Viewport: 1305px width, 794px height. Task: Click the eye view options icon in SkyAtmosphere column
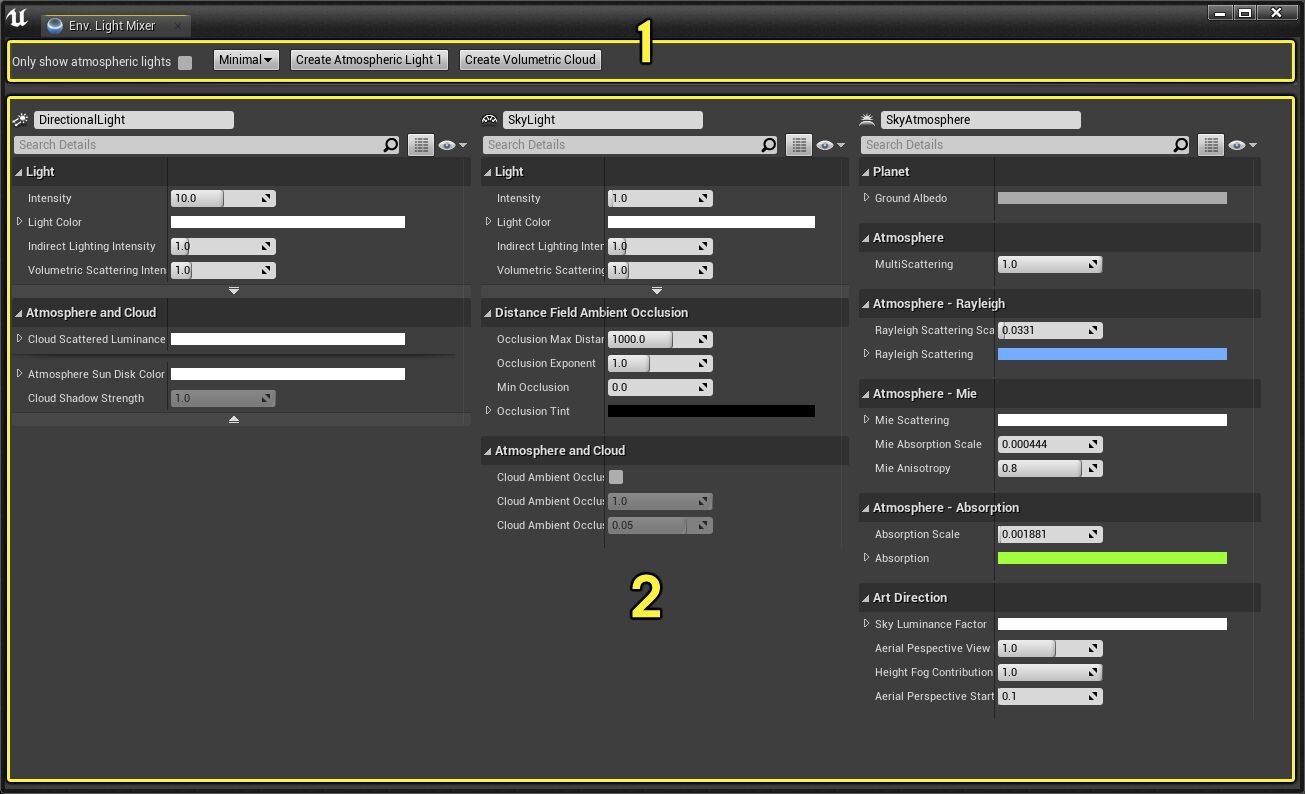pyautogui.click(x=1237, y=144)
